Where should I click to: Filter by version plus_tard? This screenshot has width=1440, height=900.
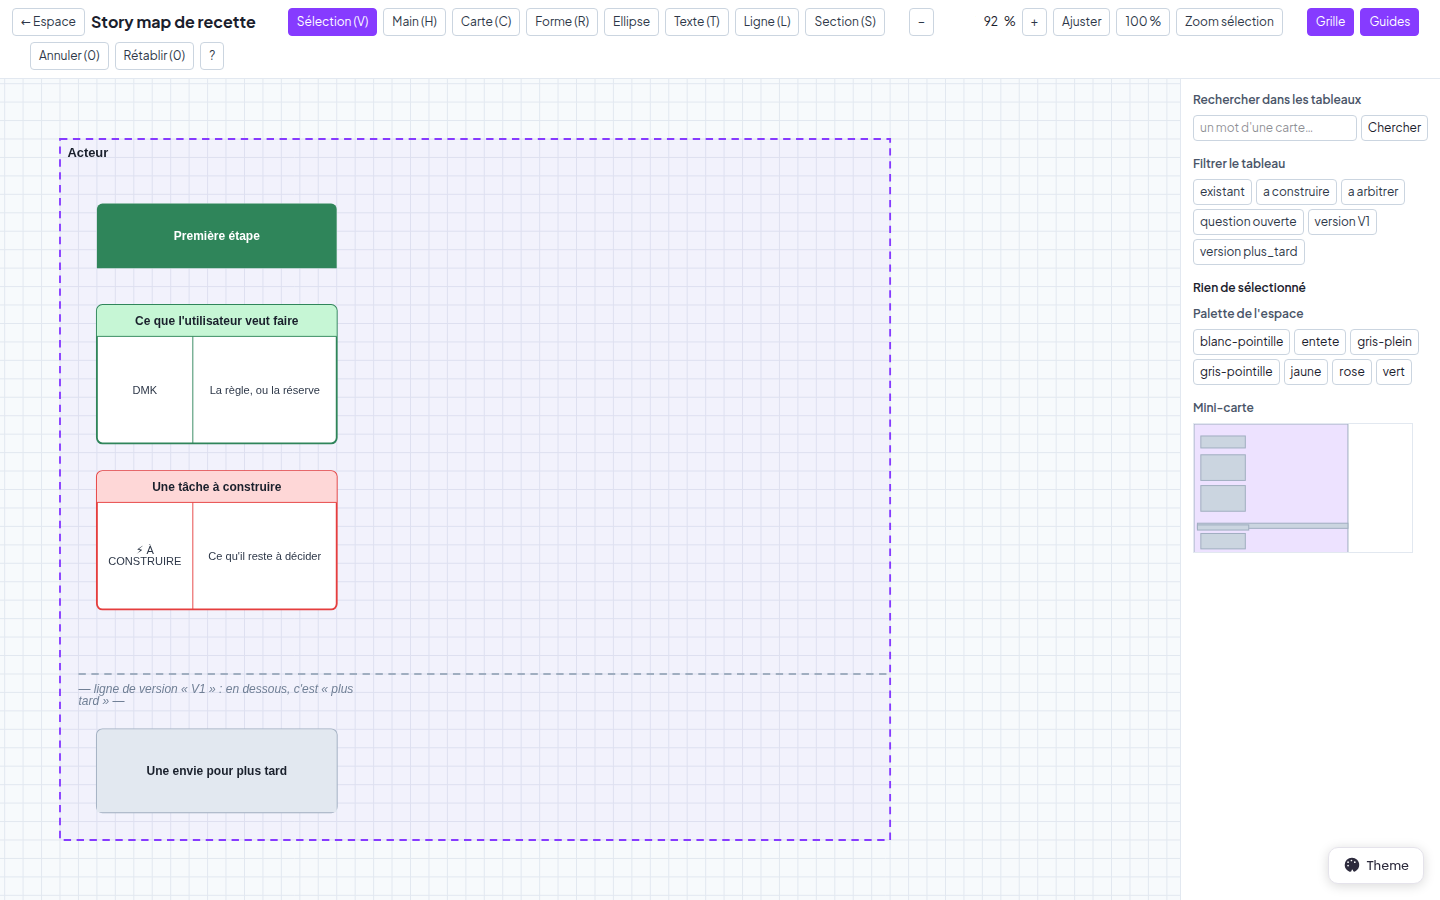[1248, 252]
